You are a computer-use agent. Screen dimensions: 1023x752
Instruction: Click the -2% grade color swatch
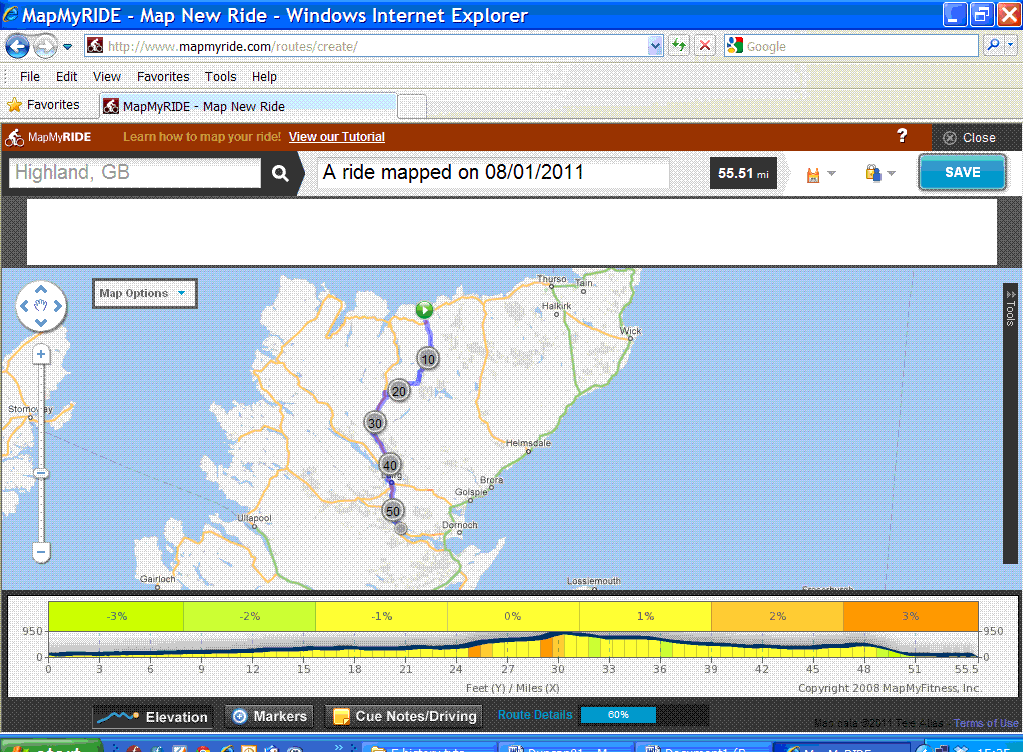click(249, 616)
